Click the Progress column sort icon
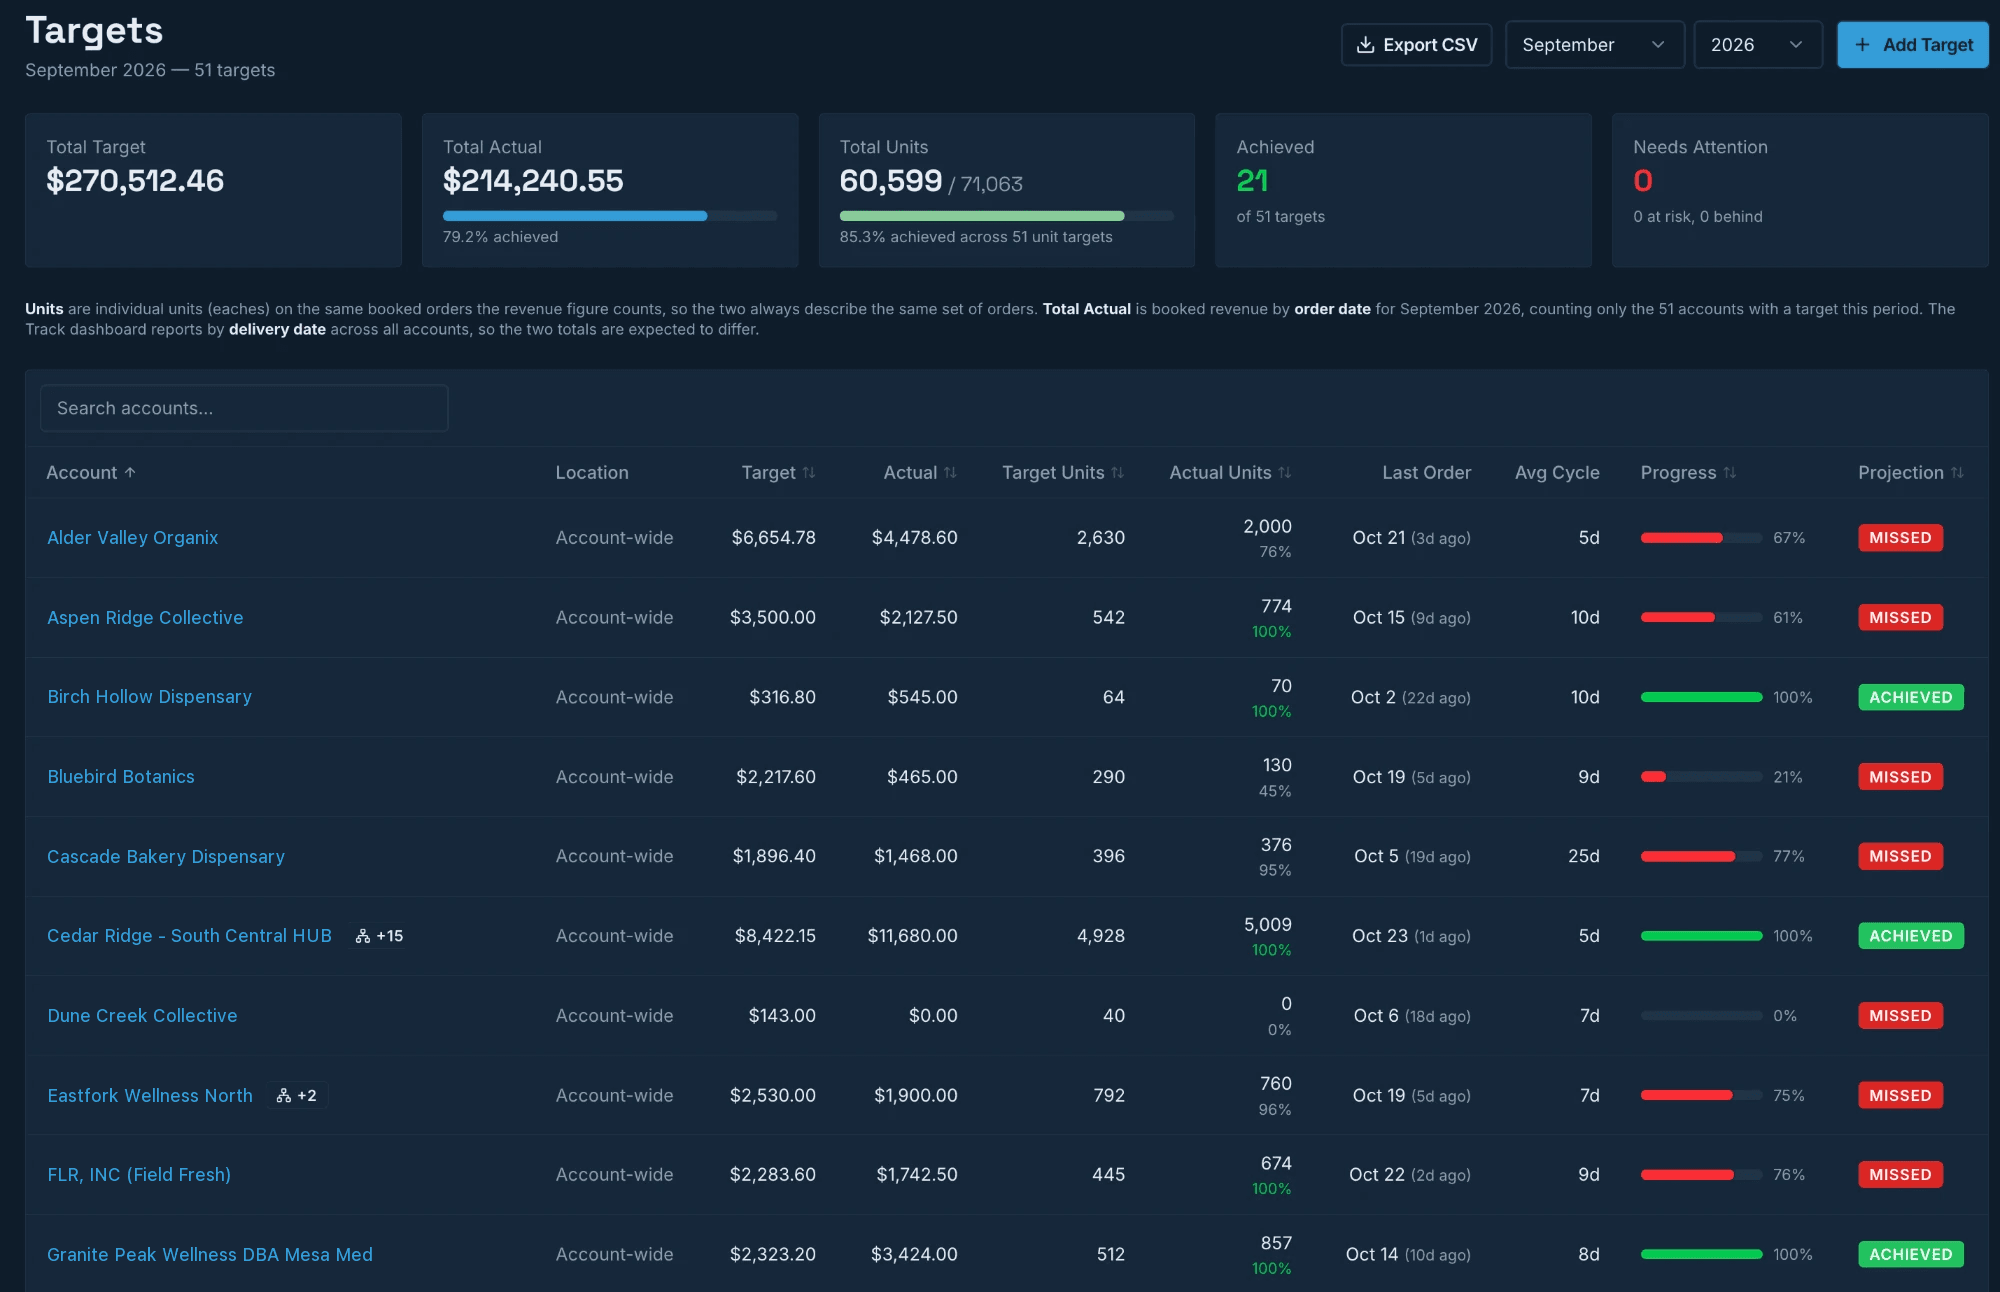Viewport: 2000px width, 1292px height. 1729,472
